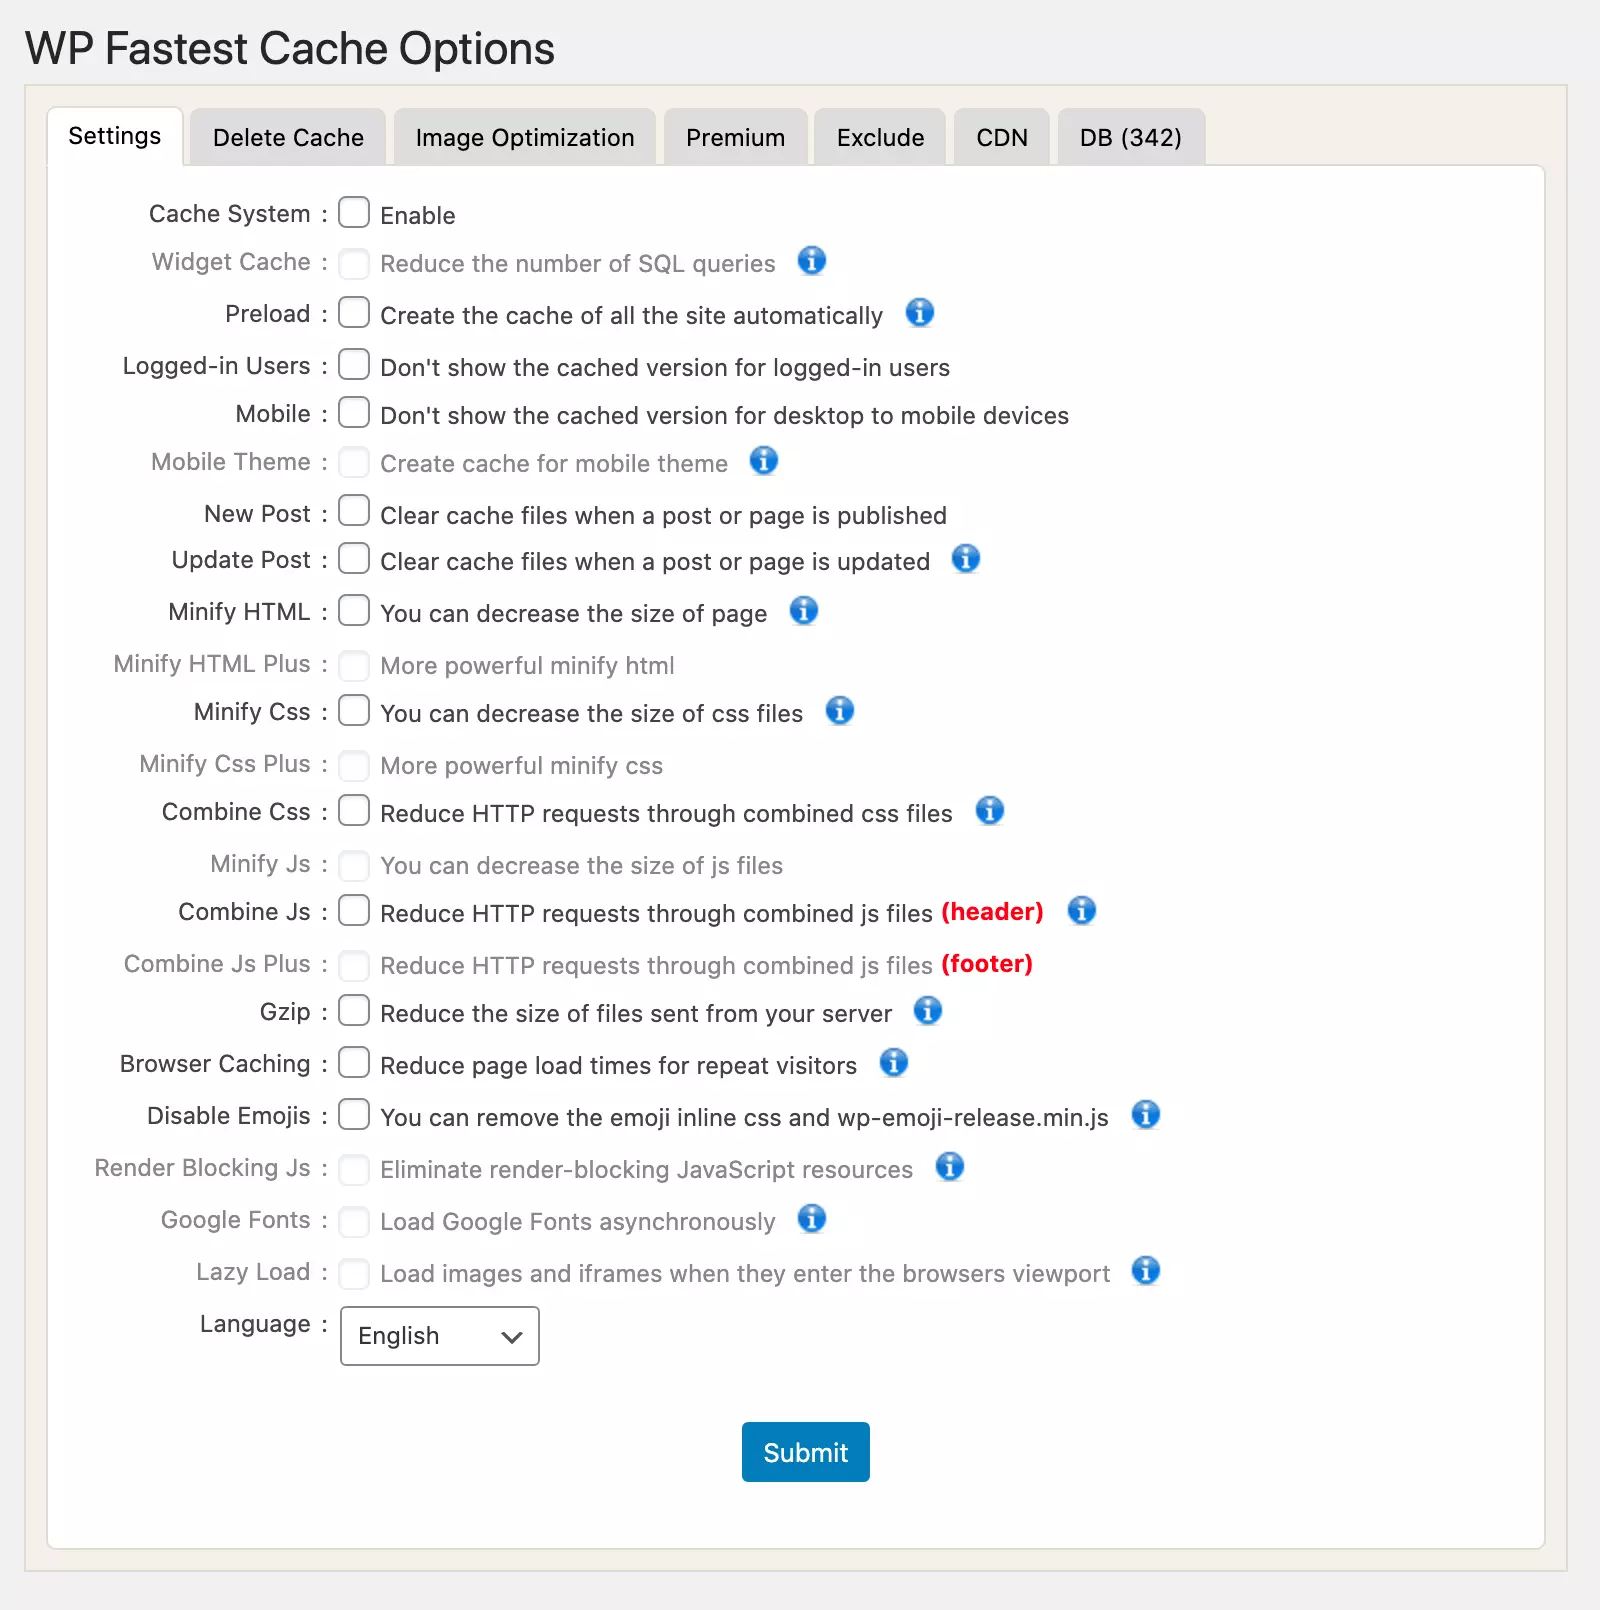Viewport: 1600px width, 1610px height.
Task: Click the "Enable" label text
Action: [418, 216]
